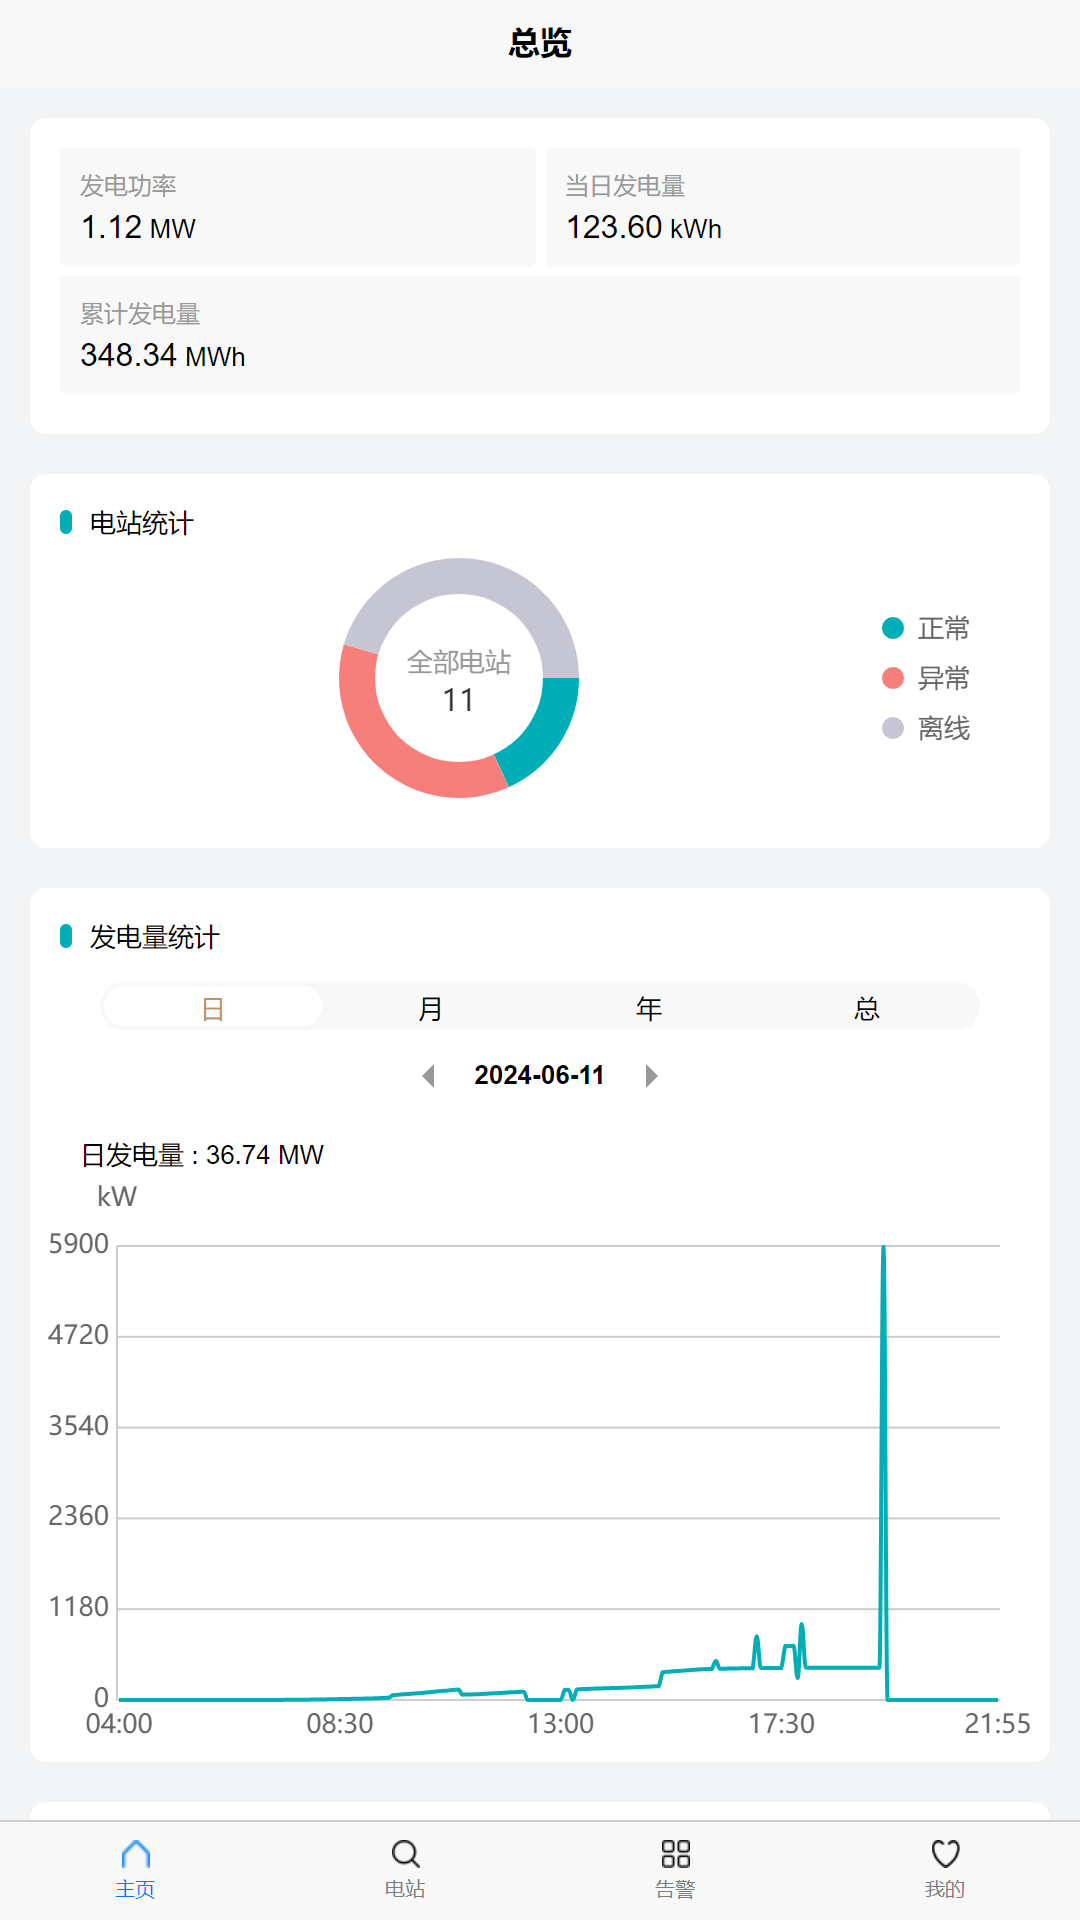This screenshot has height=1920, width=1080.
Task: Click the peak spike on the power chart
Action: tap(883, 1250)
